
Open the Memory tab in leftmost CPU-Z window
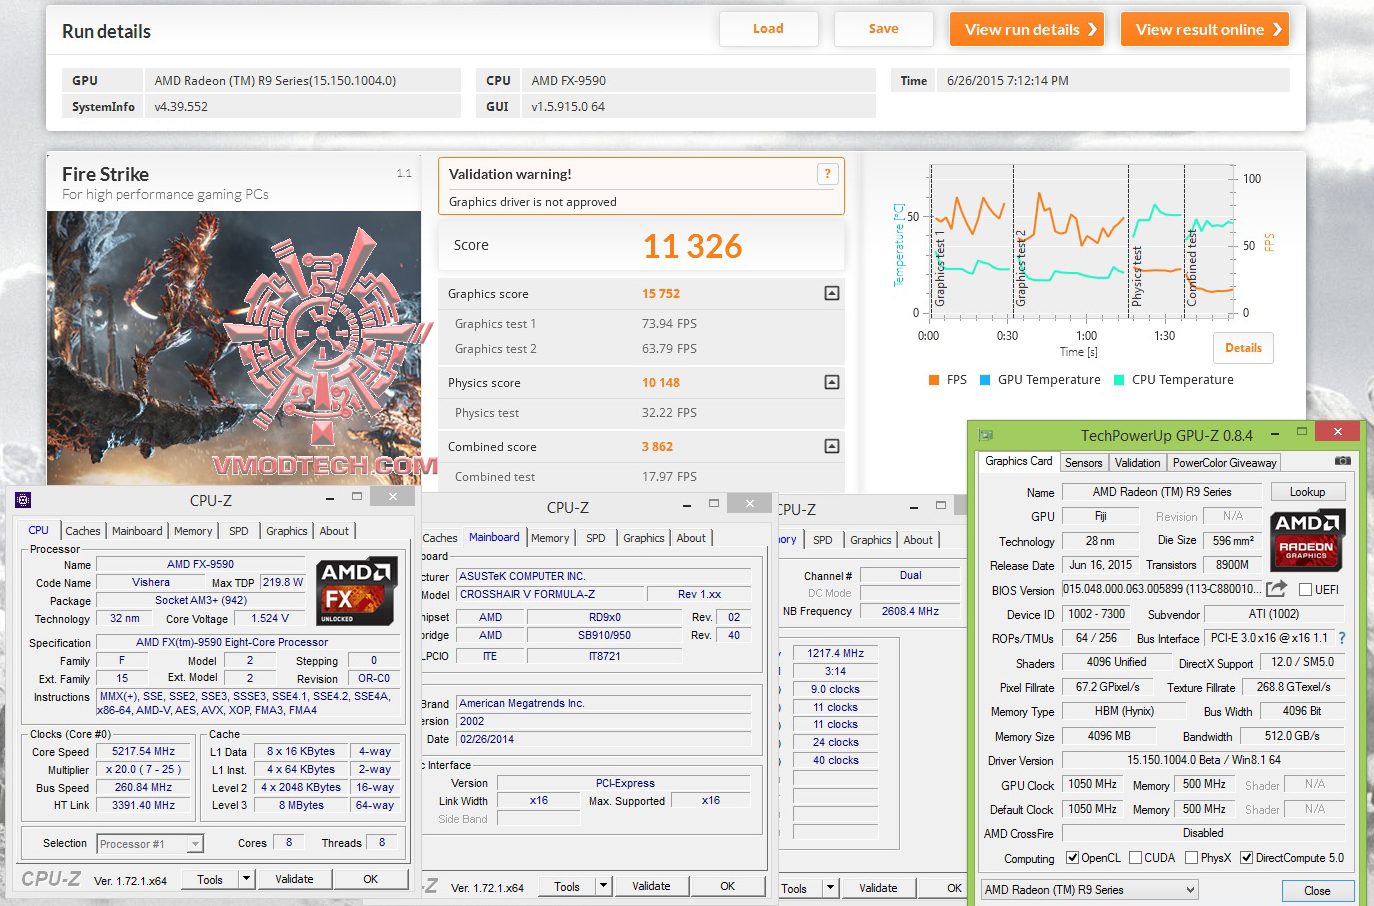[x=193, y=531]
